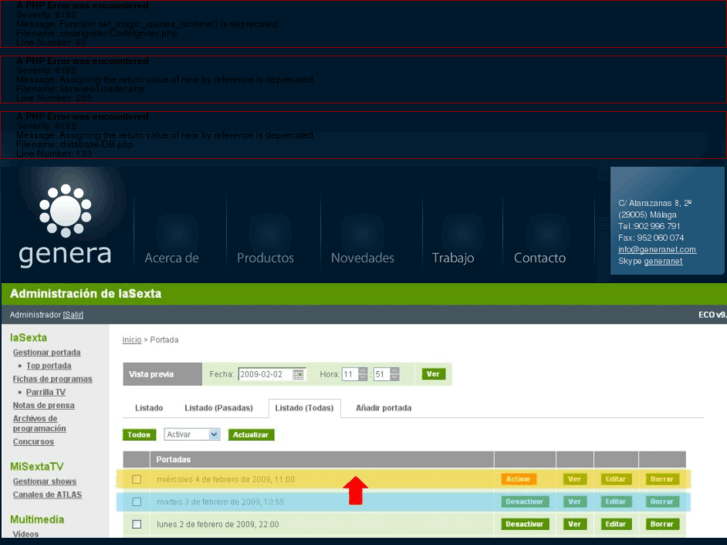Click the text lunes 2 de febrero de 2009, 22:00
Screen dimensions: 727x545
(x=218, y=524)
